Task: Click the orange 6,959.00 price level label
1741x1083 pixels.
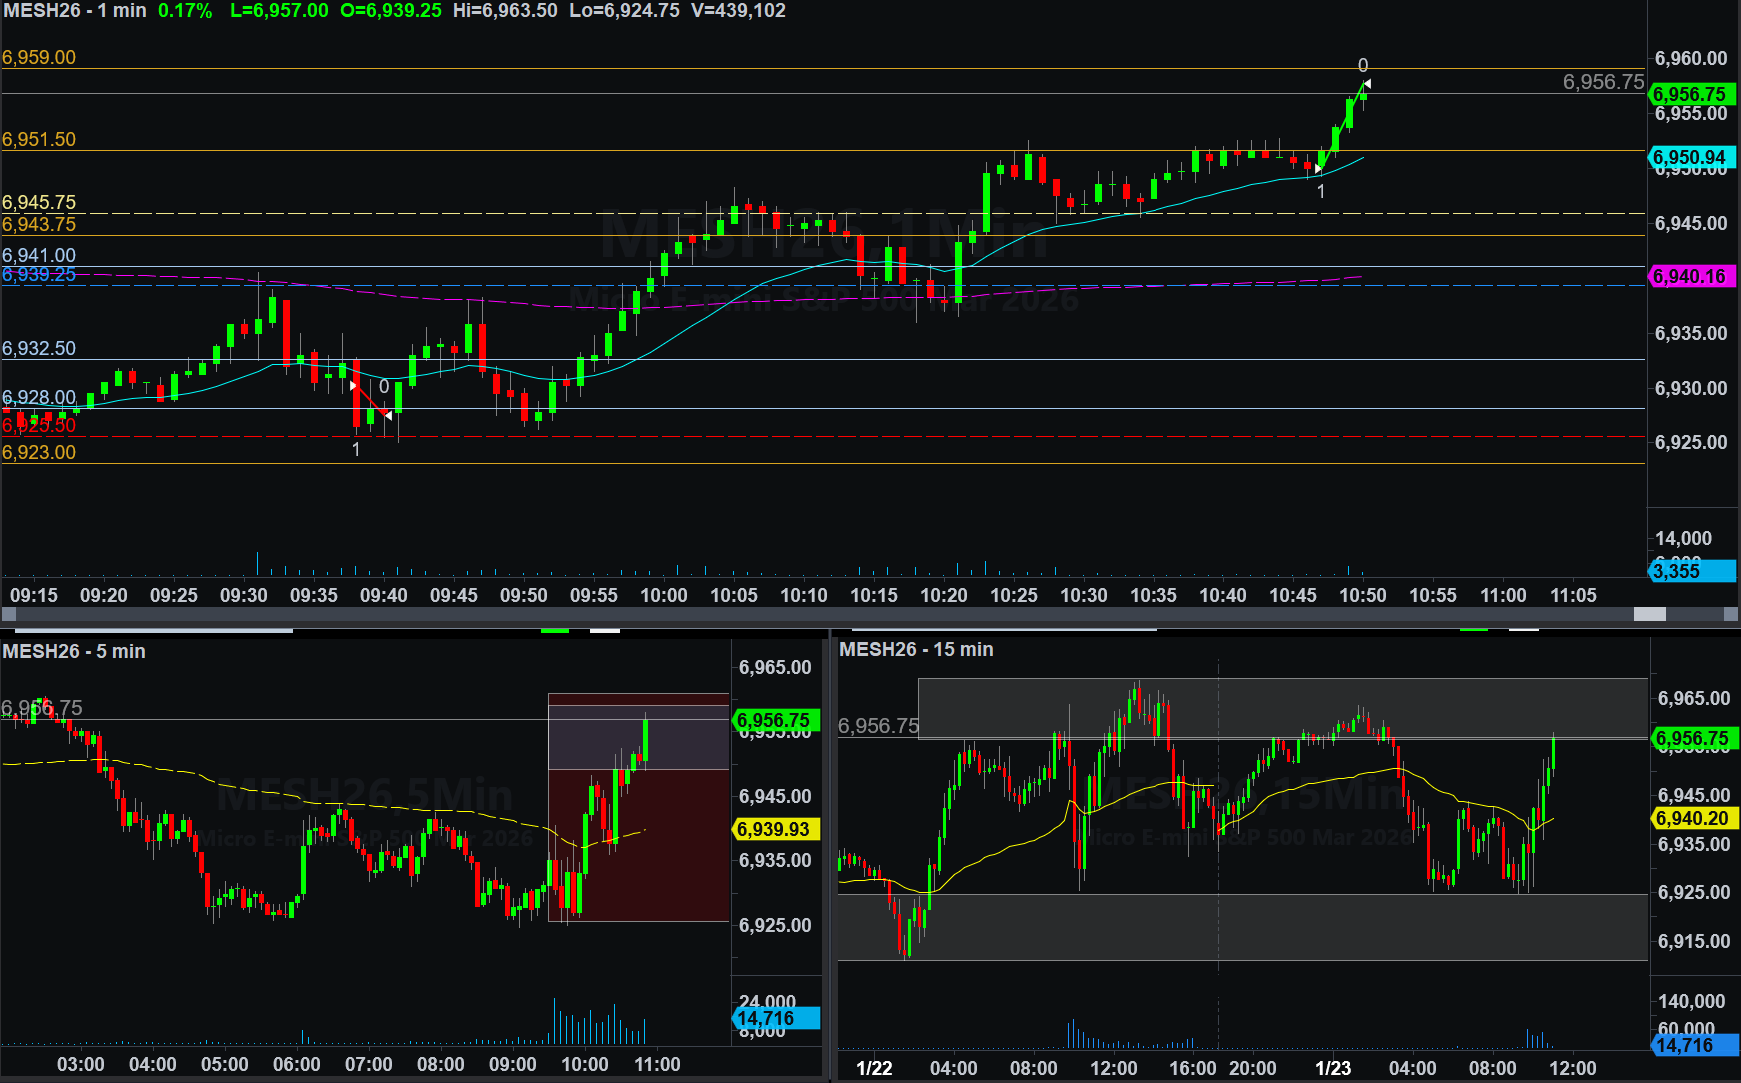Action: click(39, 57)
